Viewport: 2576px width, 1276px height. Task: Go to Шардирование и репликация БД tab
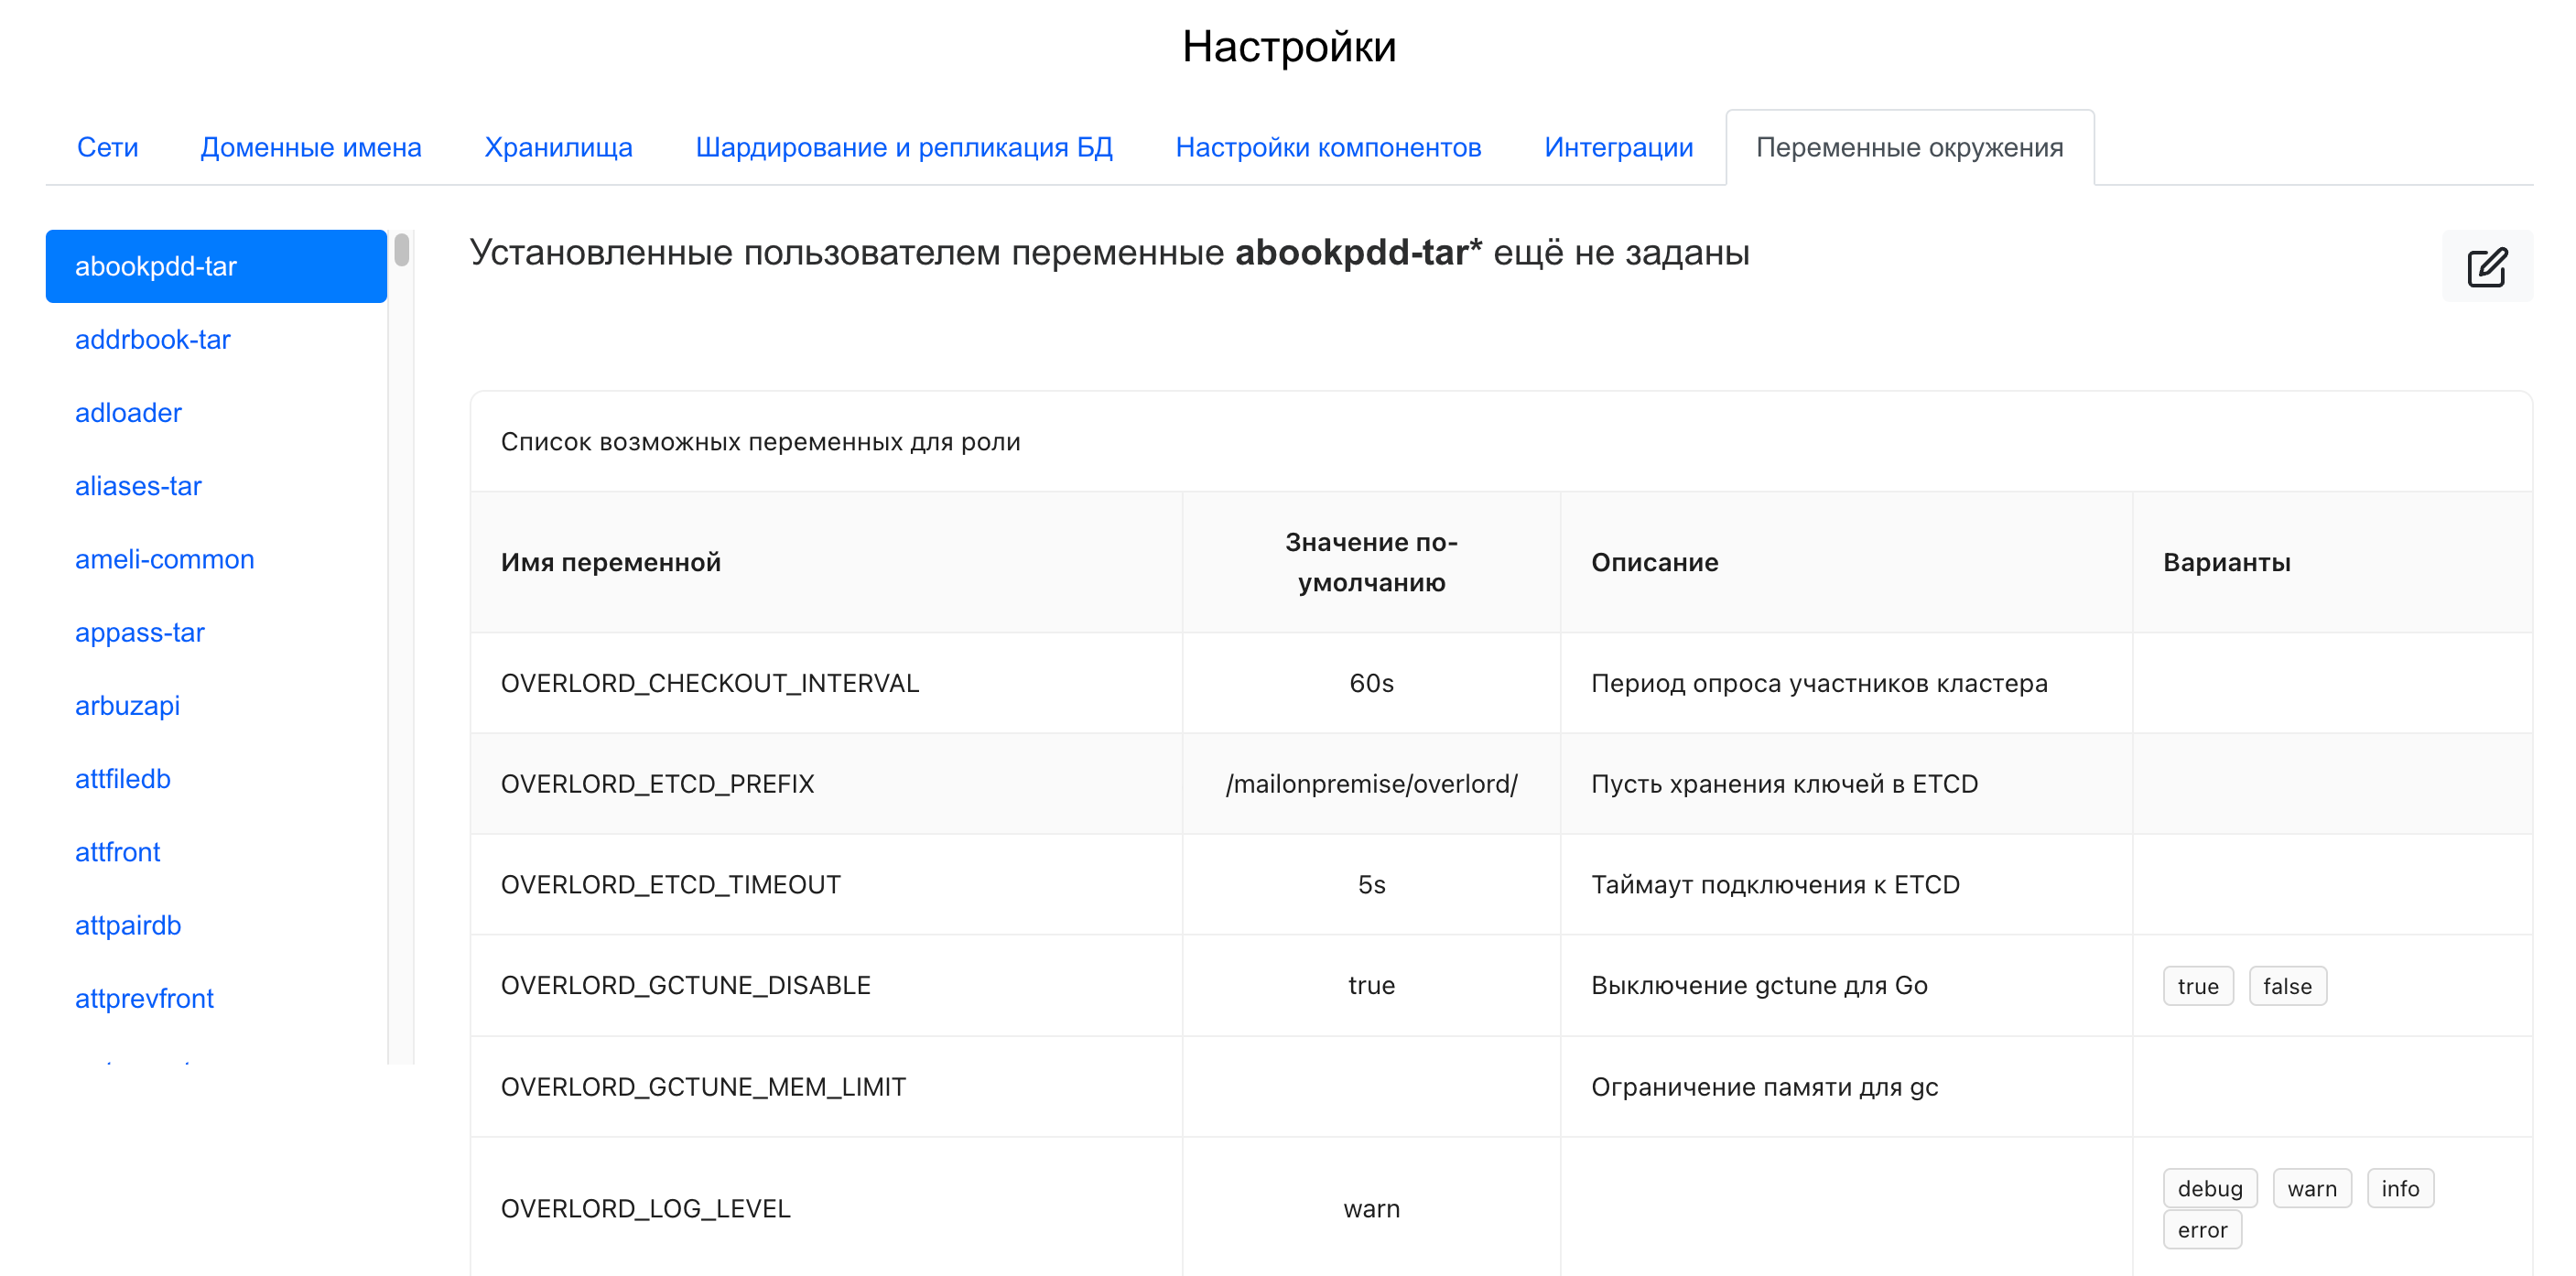(x=903, y=147)
